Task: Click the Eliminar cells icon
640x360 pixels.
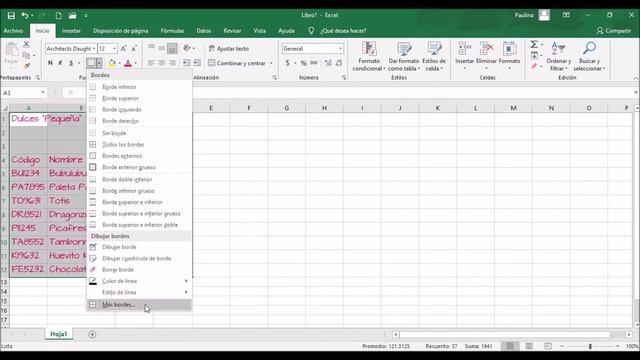Action: click(x=487, y=48)
